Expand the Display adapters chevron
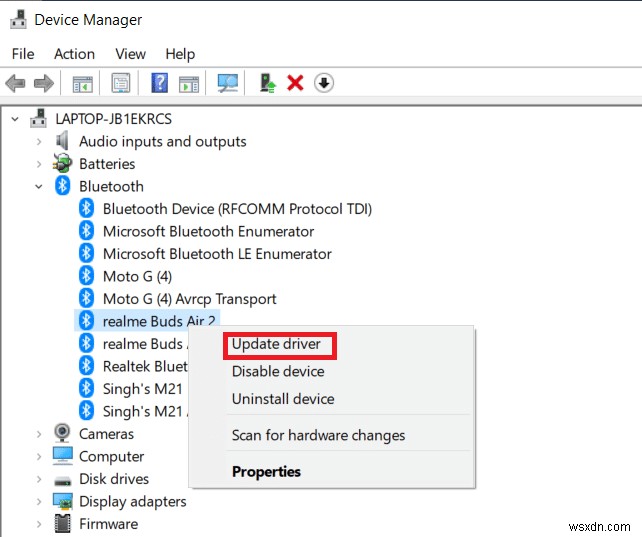 (x=39, y=501)
